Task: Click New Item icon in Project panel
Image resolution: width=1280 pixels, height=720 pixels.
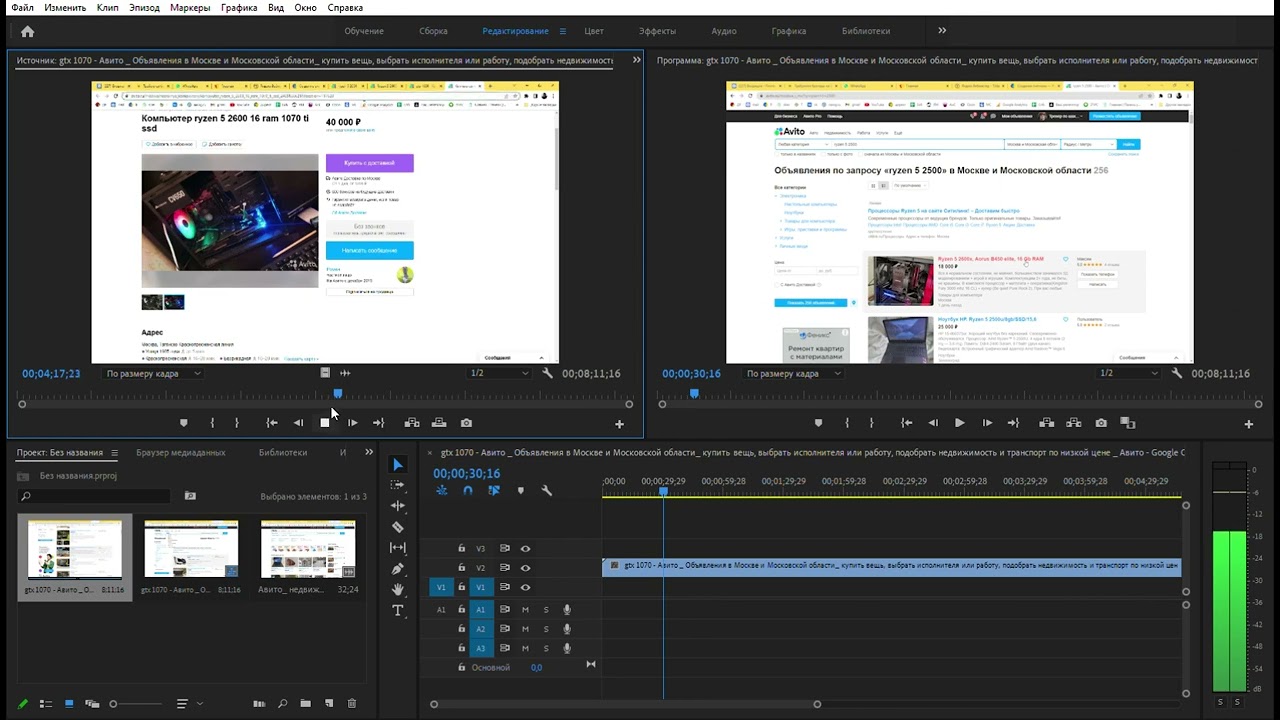Action: [x=328, y=704]
